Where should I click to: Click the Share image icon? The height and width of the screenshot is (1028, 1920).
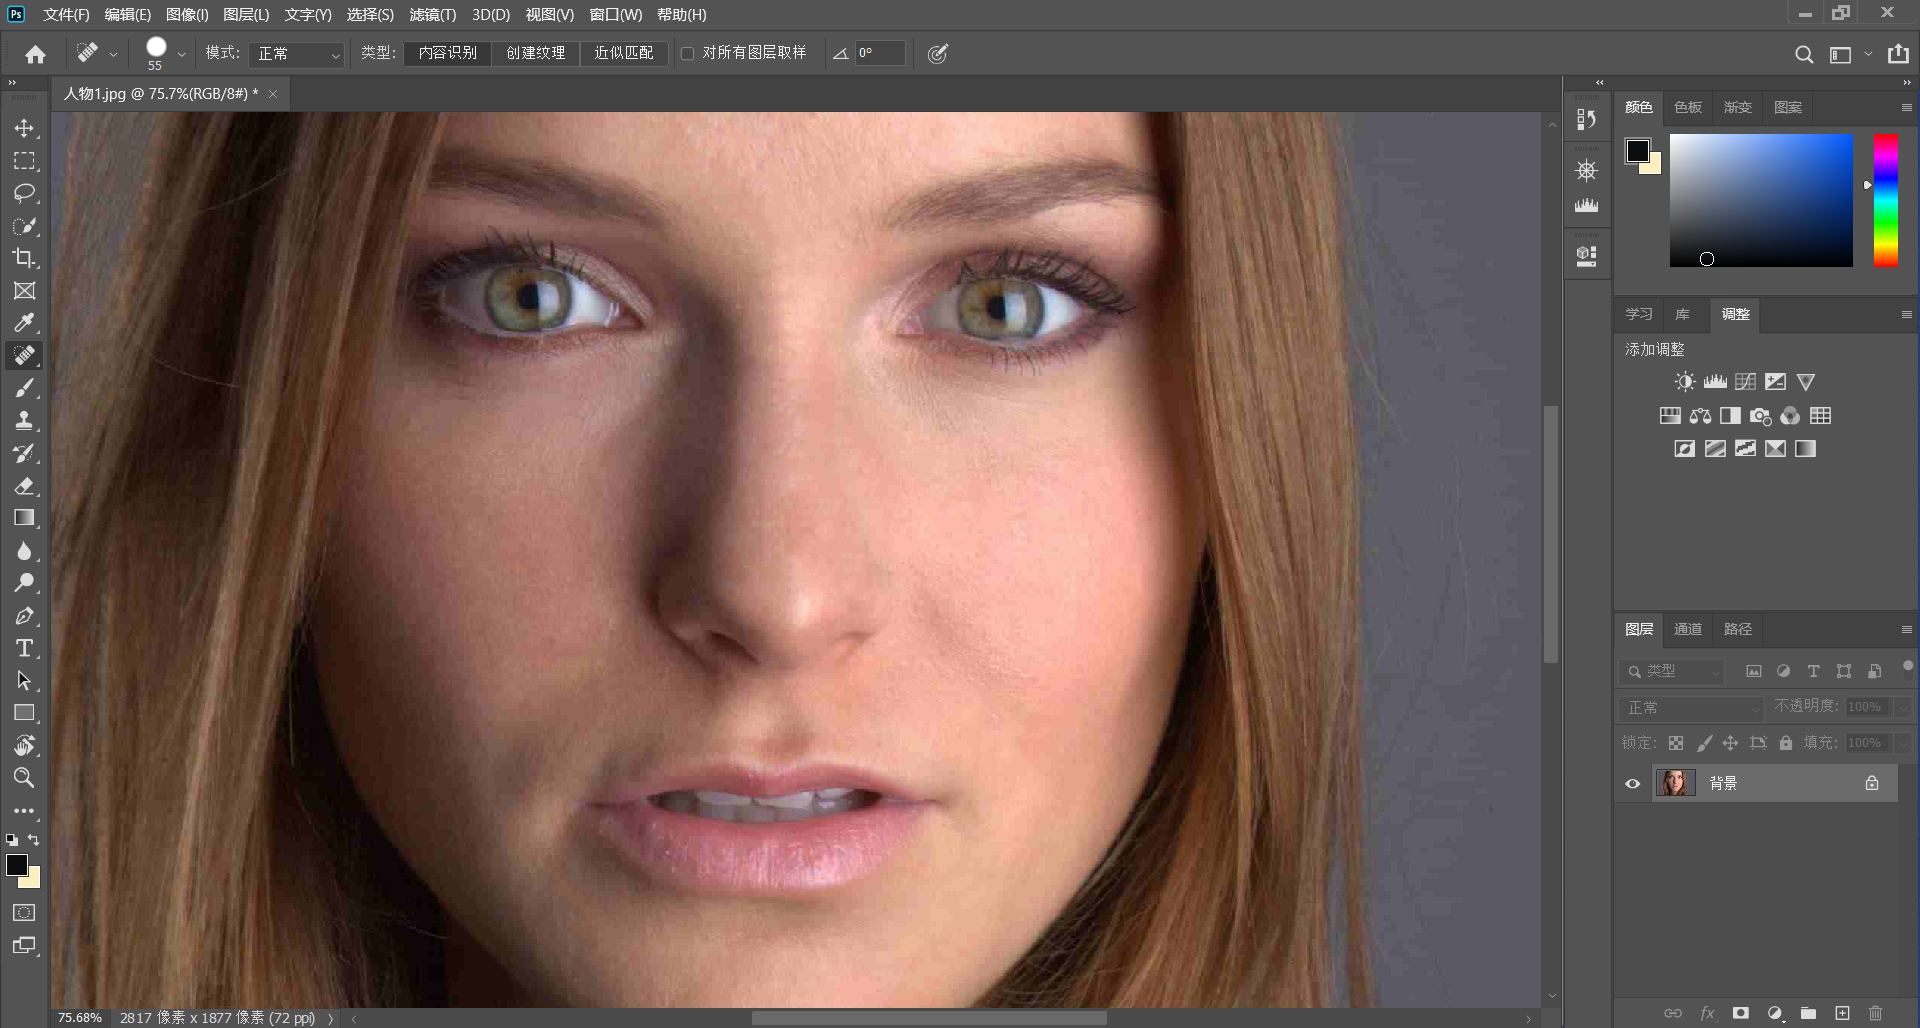1898,54
